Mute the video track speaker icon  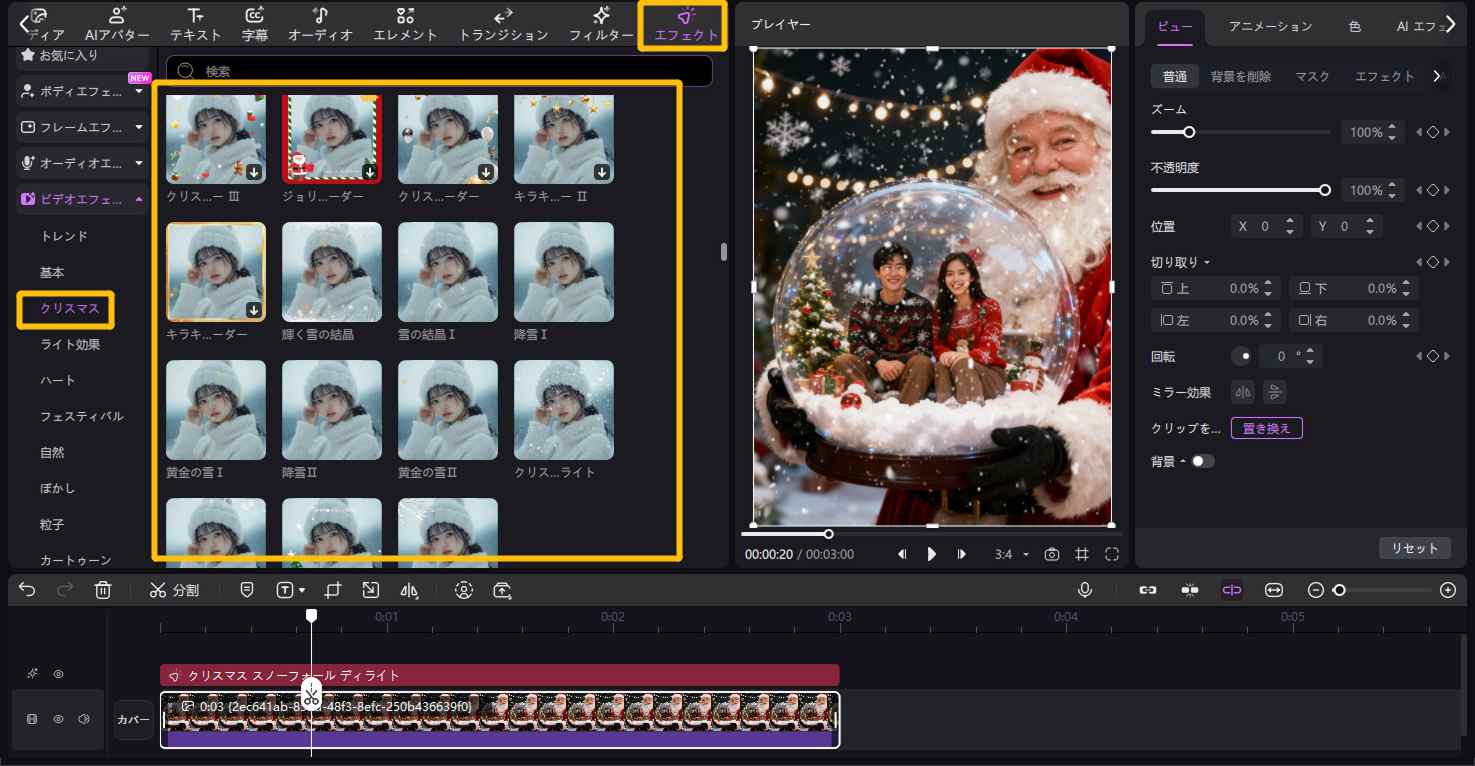tap(84, 719)
